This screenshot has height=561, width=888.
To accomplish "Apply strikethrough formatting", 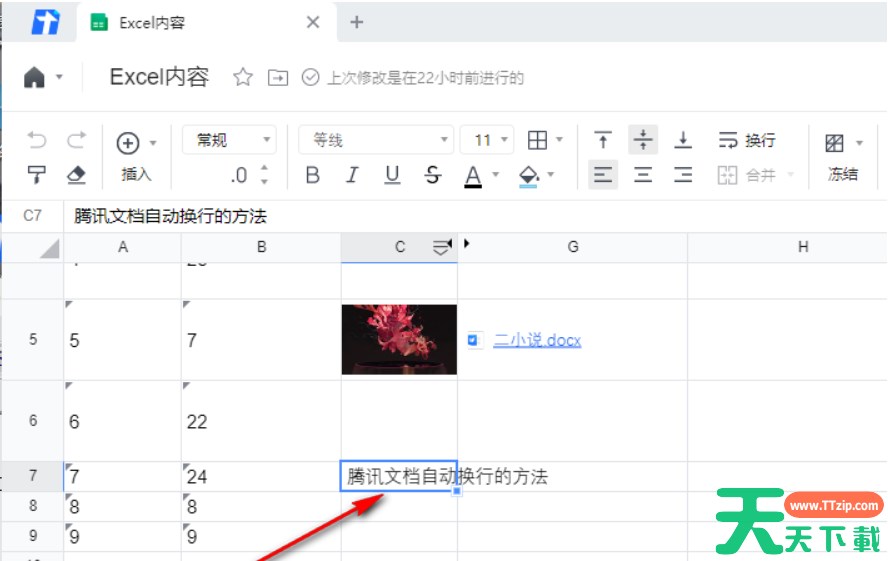I will [x=432, y=175].
